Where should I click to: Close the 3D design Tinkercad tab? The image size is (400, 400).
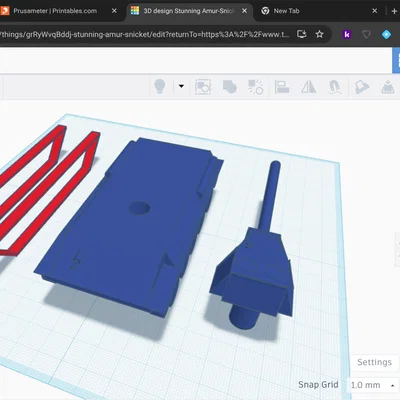point(244,11)
